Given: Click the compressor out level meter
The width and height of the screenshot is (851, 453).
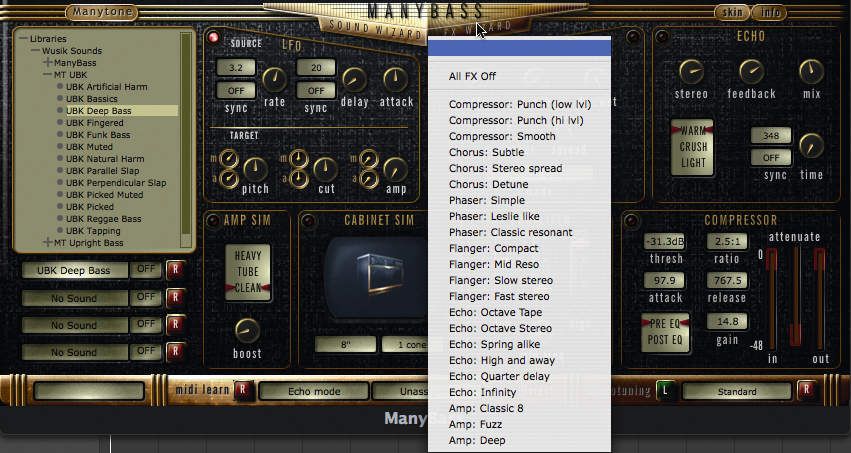Looking at the screenshot, I should pos(820,297).
